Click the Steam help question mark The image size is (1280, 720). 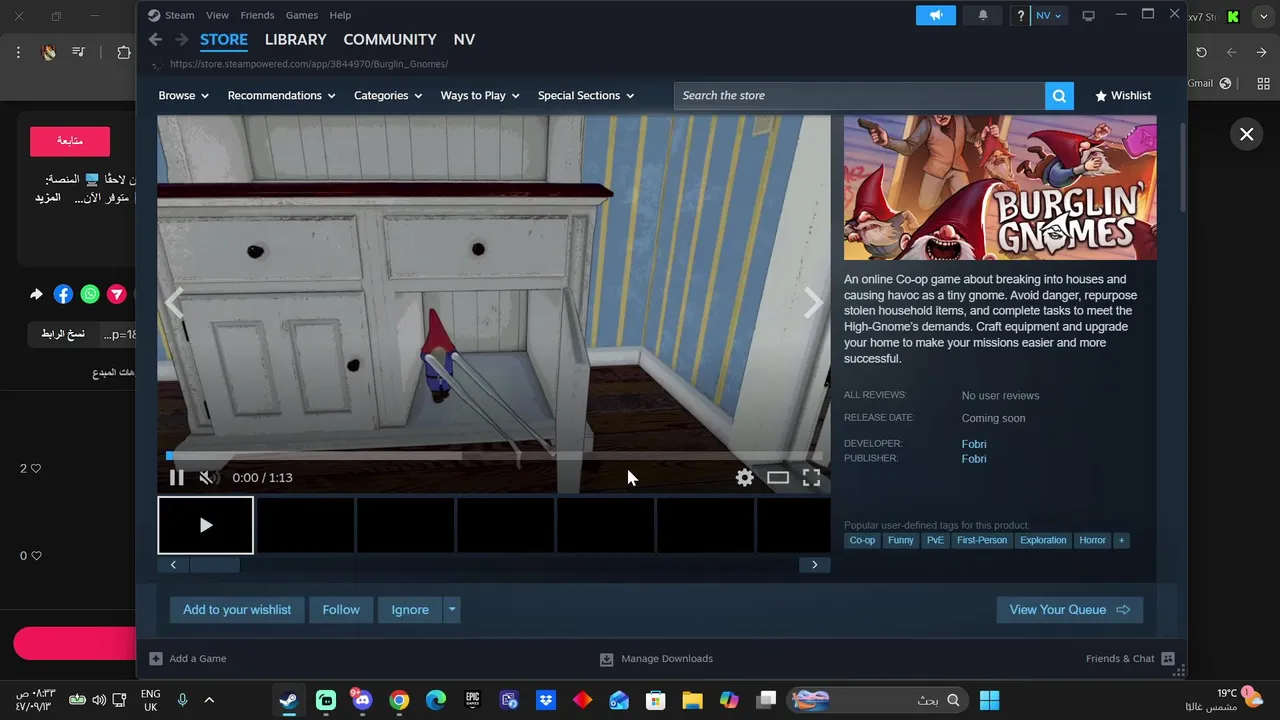[1020, 15]
